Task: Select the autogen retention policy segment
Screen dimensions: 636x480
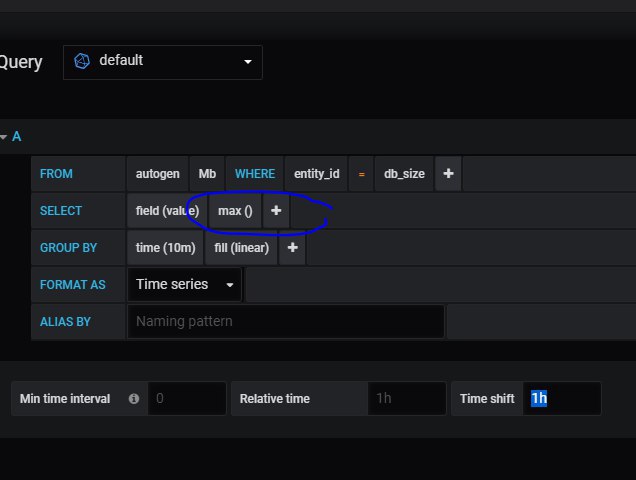Action: click(x=157, y=174)
